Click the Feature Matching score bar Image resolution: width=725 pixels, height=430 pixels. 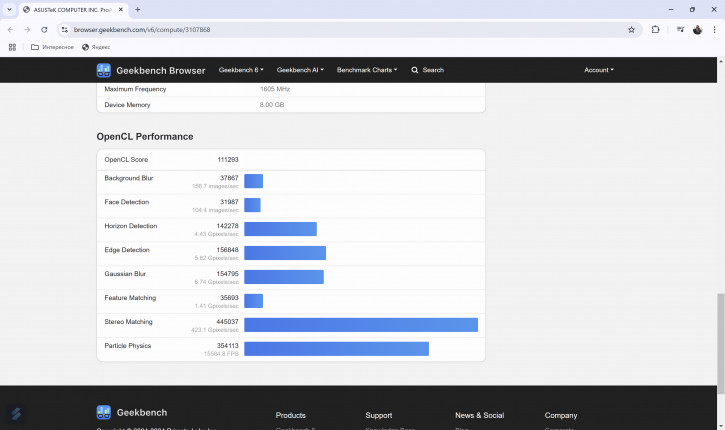[x=253, y=301]
